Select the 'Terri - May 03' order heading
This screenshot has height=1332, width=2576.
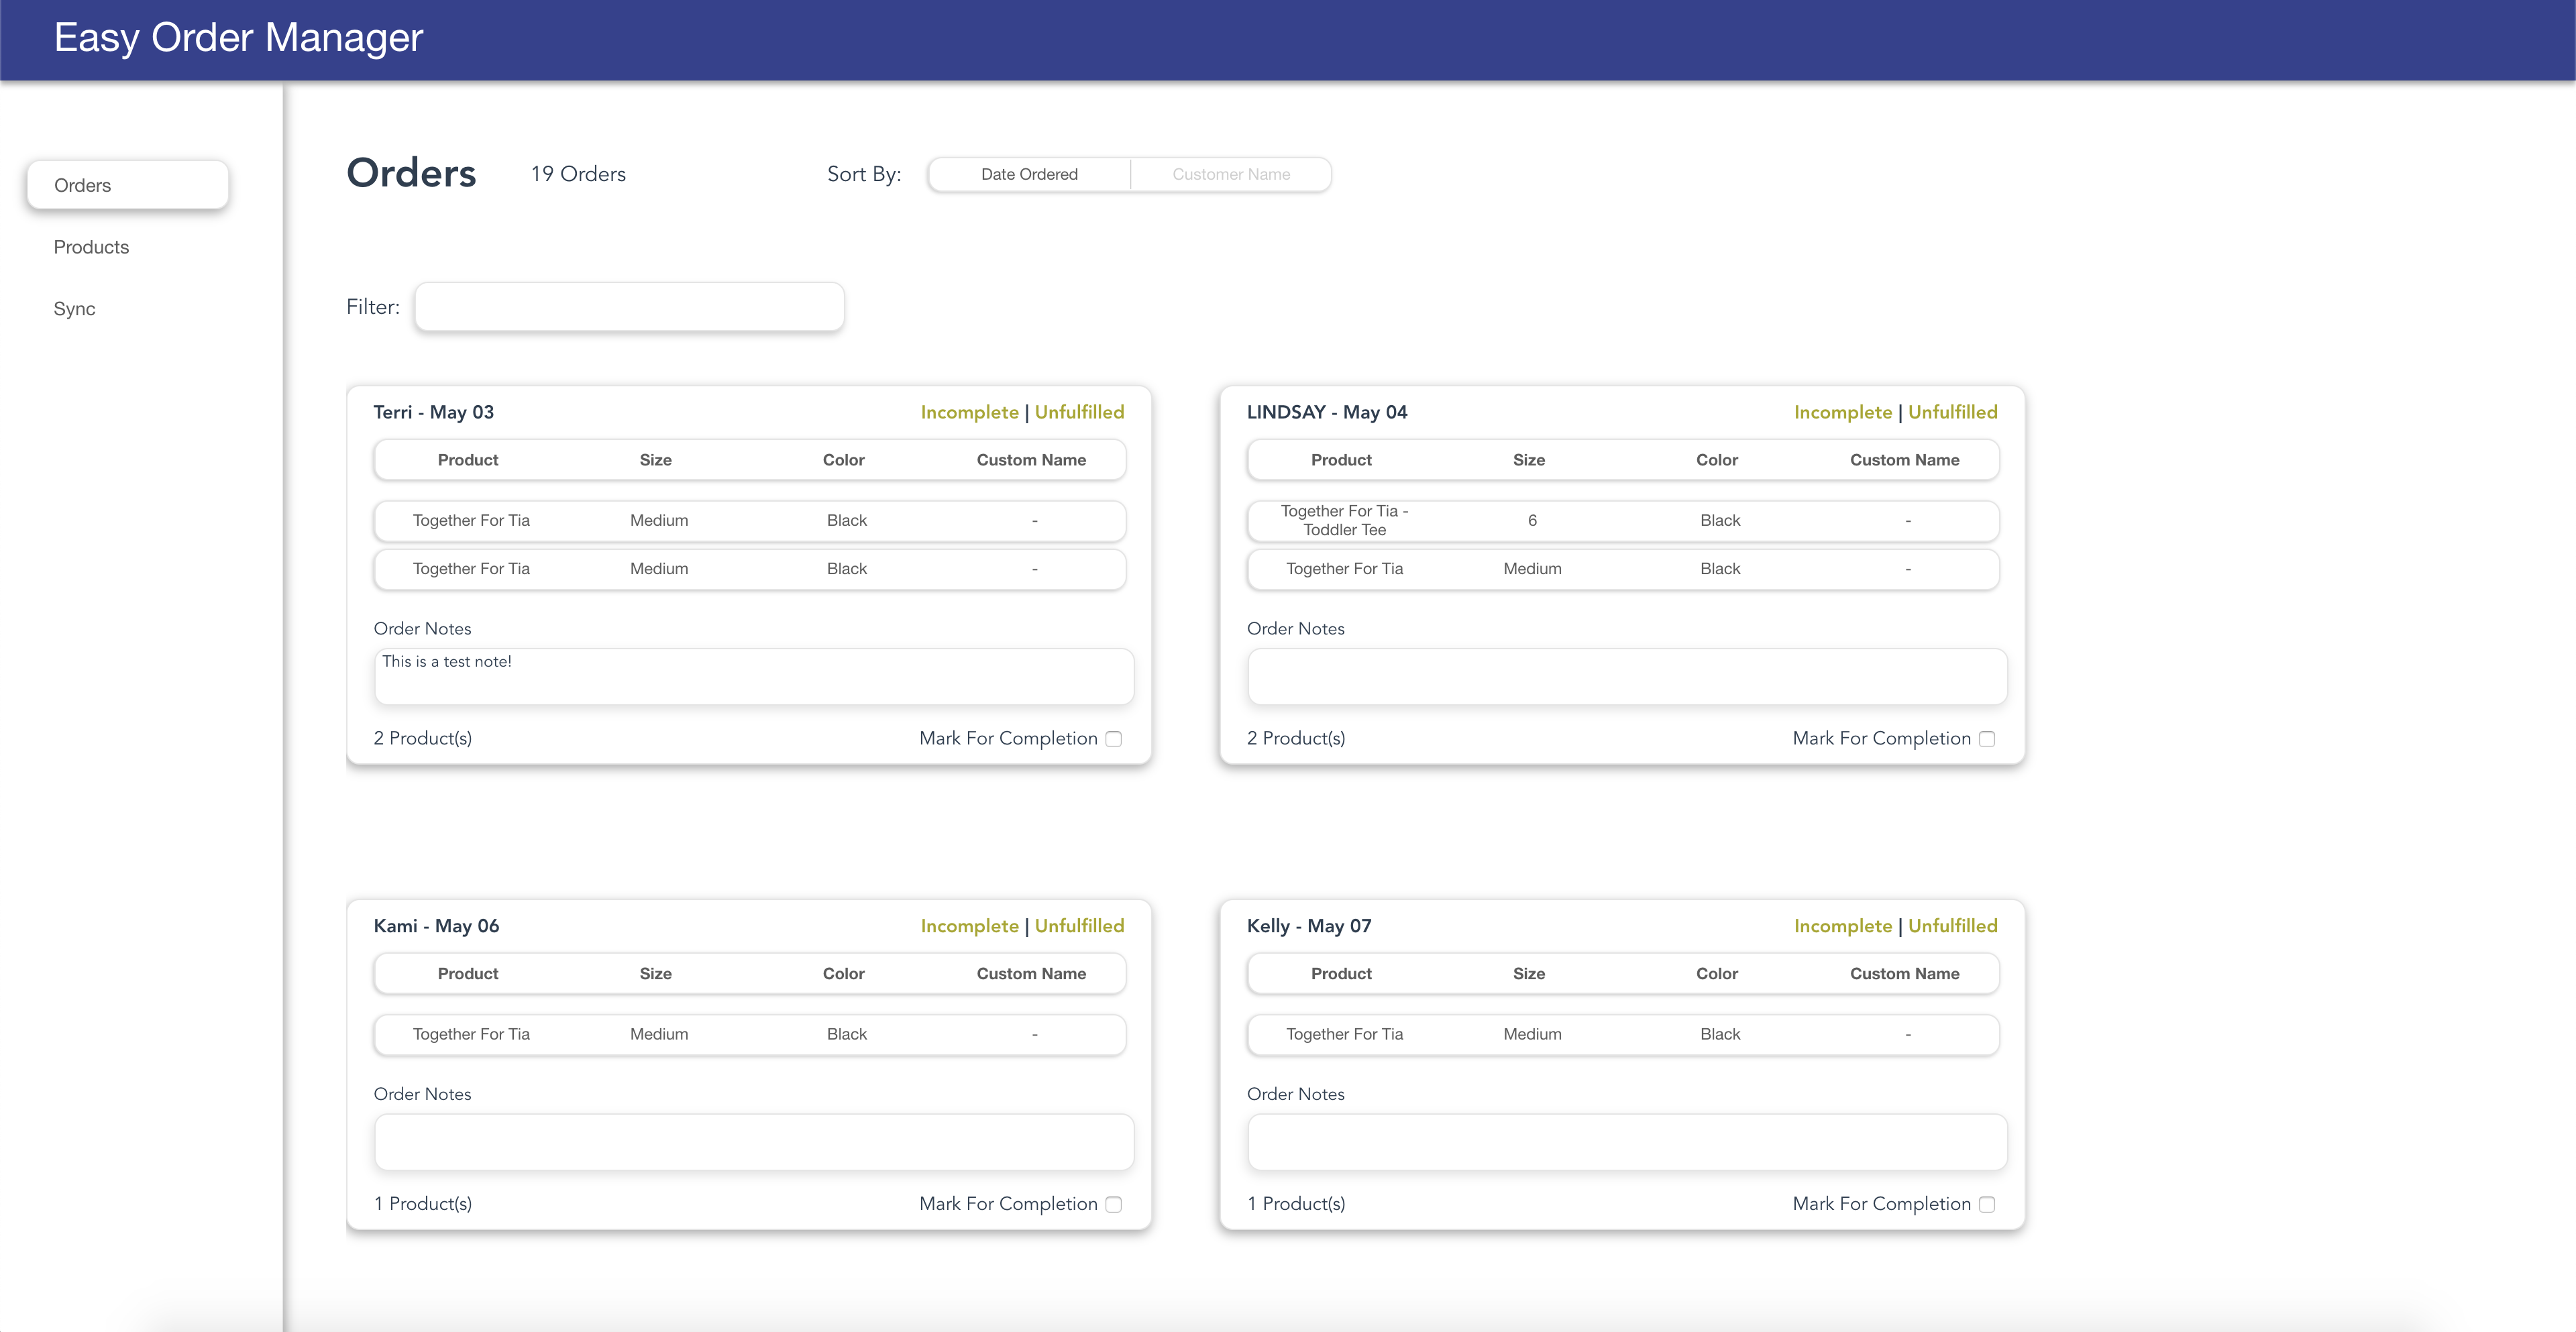(434, 412)
